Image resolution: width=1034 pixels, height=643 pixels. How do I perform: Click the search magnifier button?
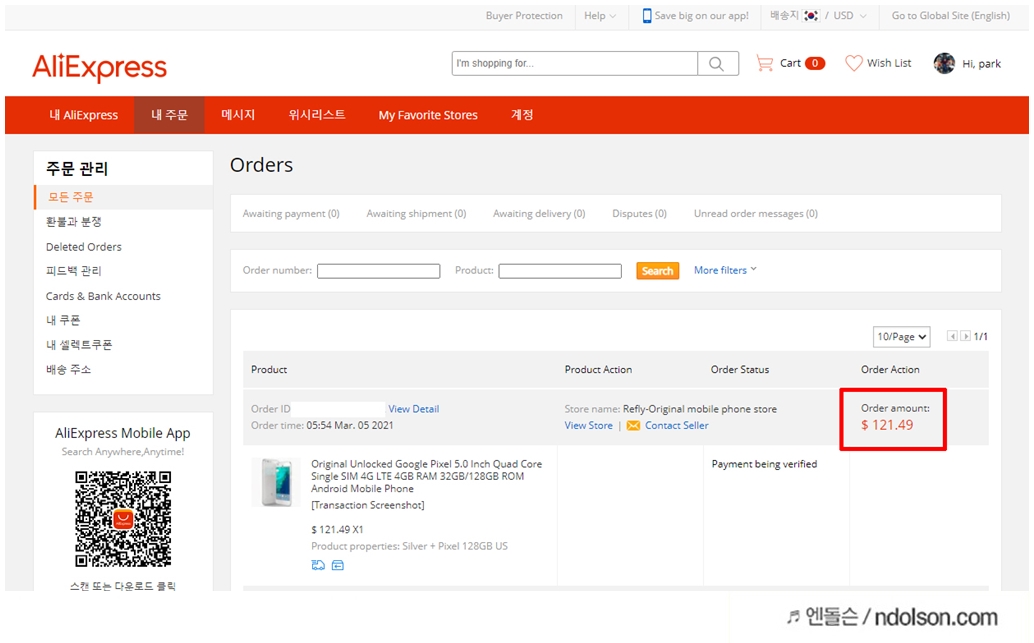(717, 63)
